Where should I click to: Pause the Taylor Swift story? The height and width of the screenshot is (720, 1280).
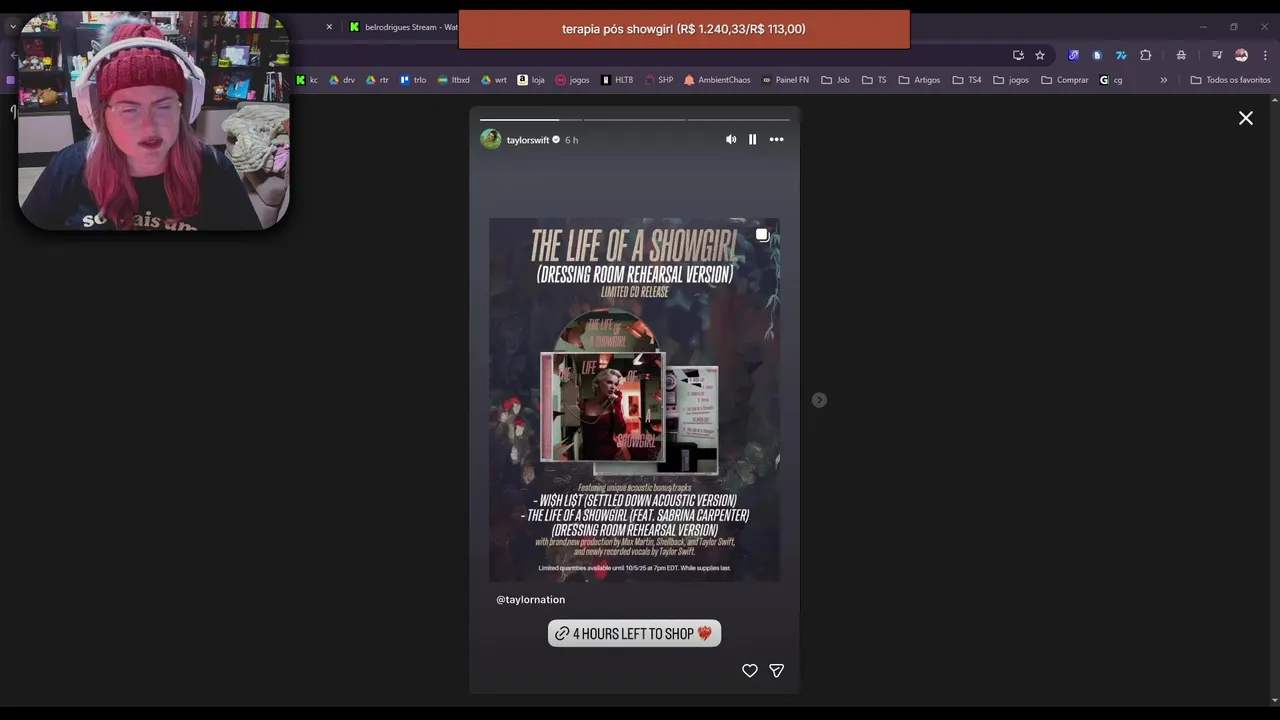coord(753,140)
